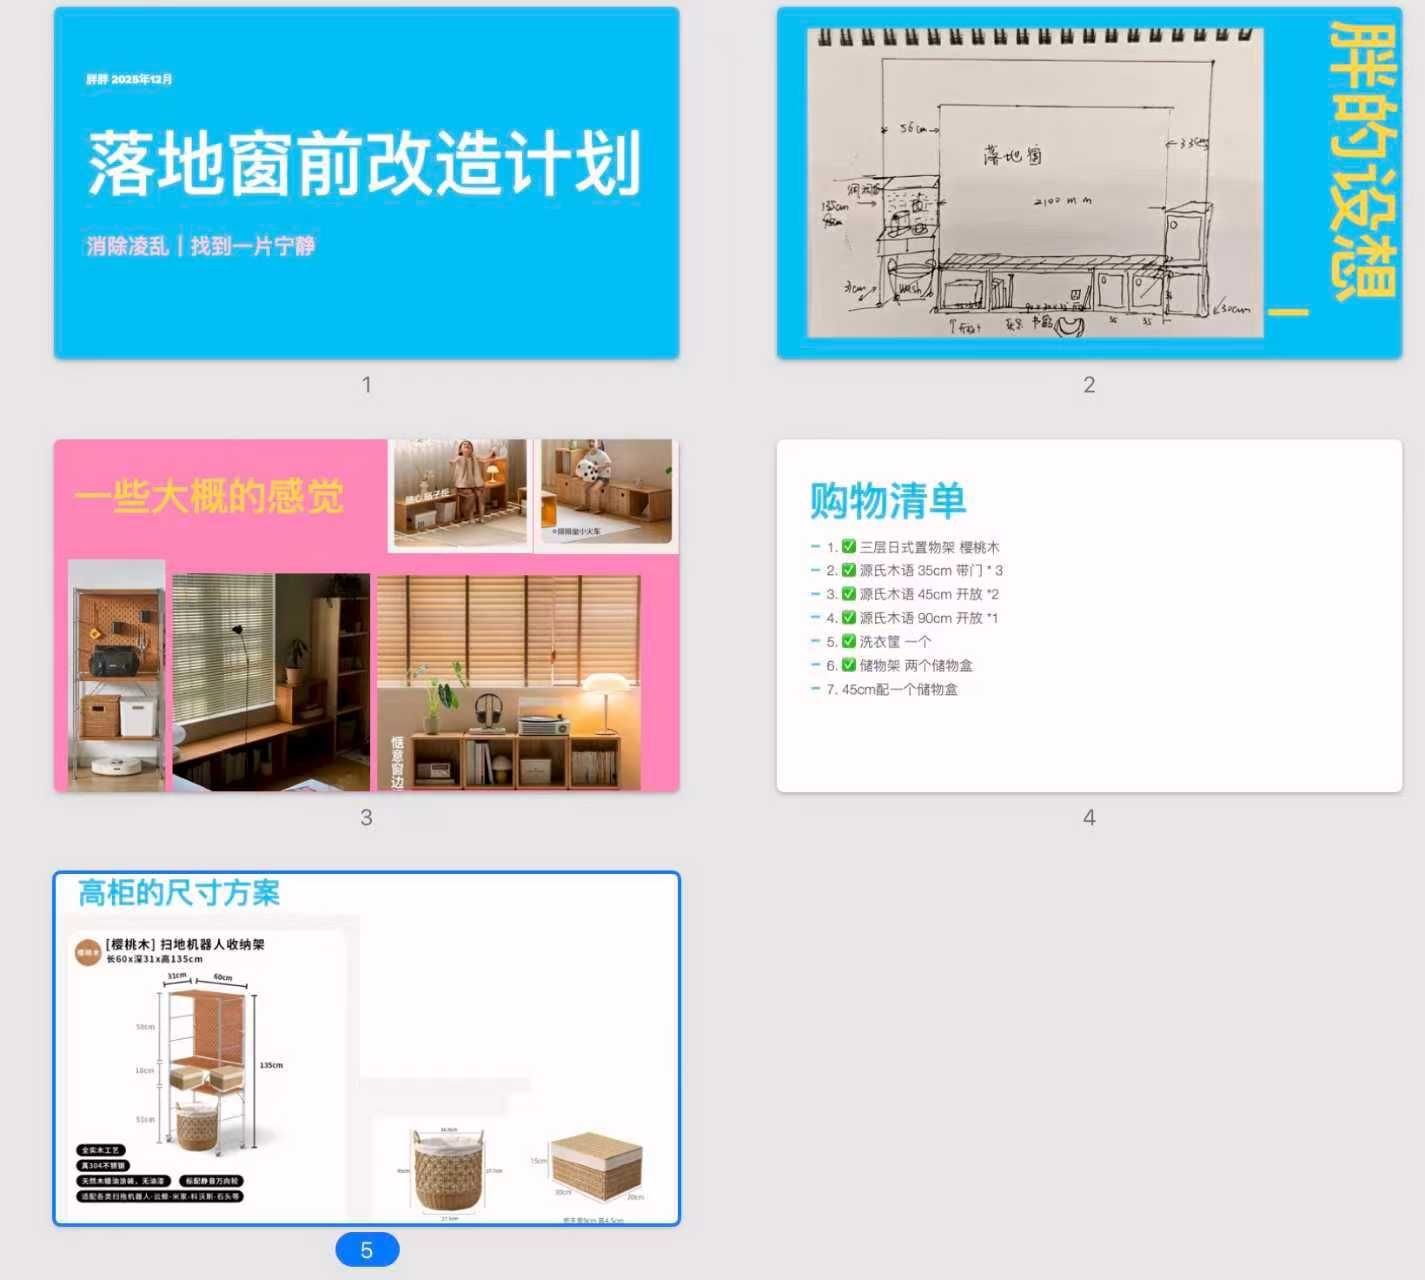Click the yellow 一些大概的感觉 title text
Image resolution: width=1425 pixels, height=1280 pixels.
[209, 497]
